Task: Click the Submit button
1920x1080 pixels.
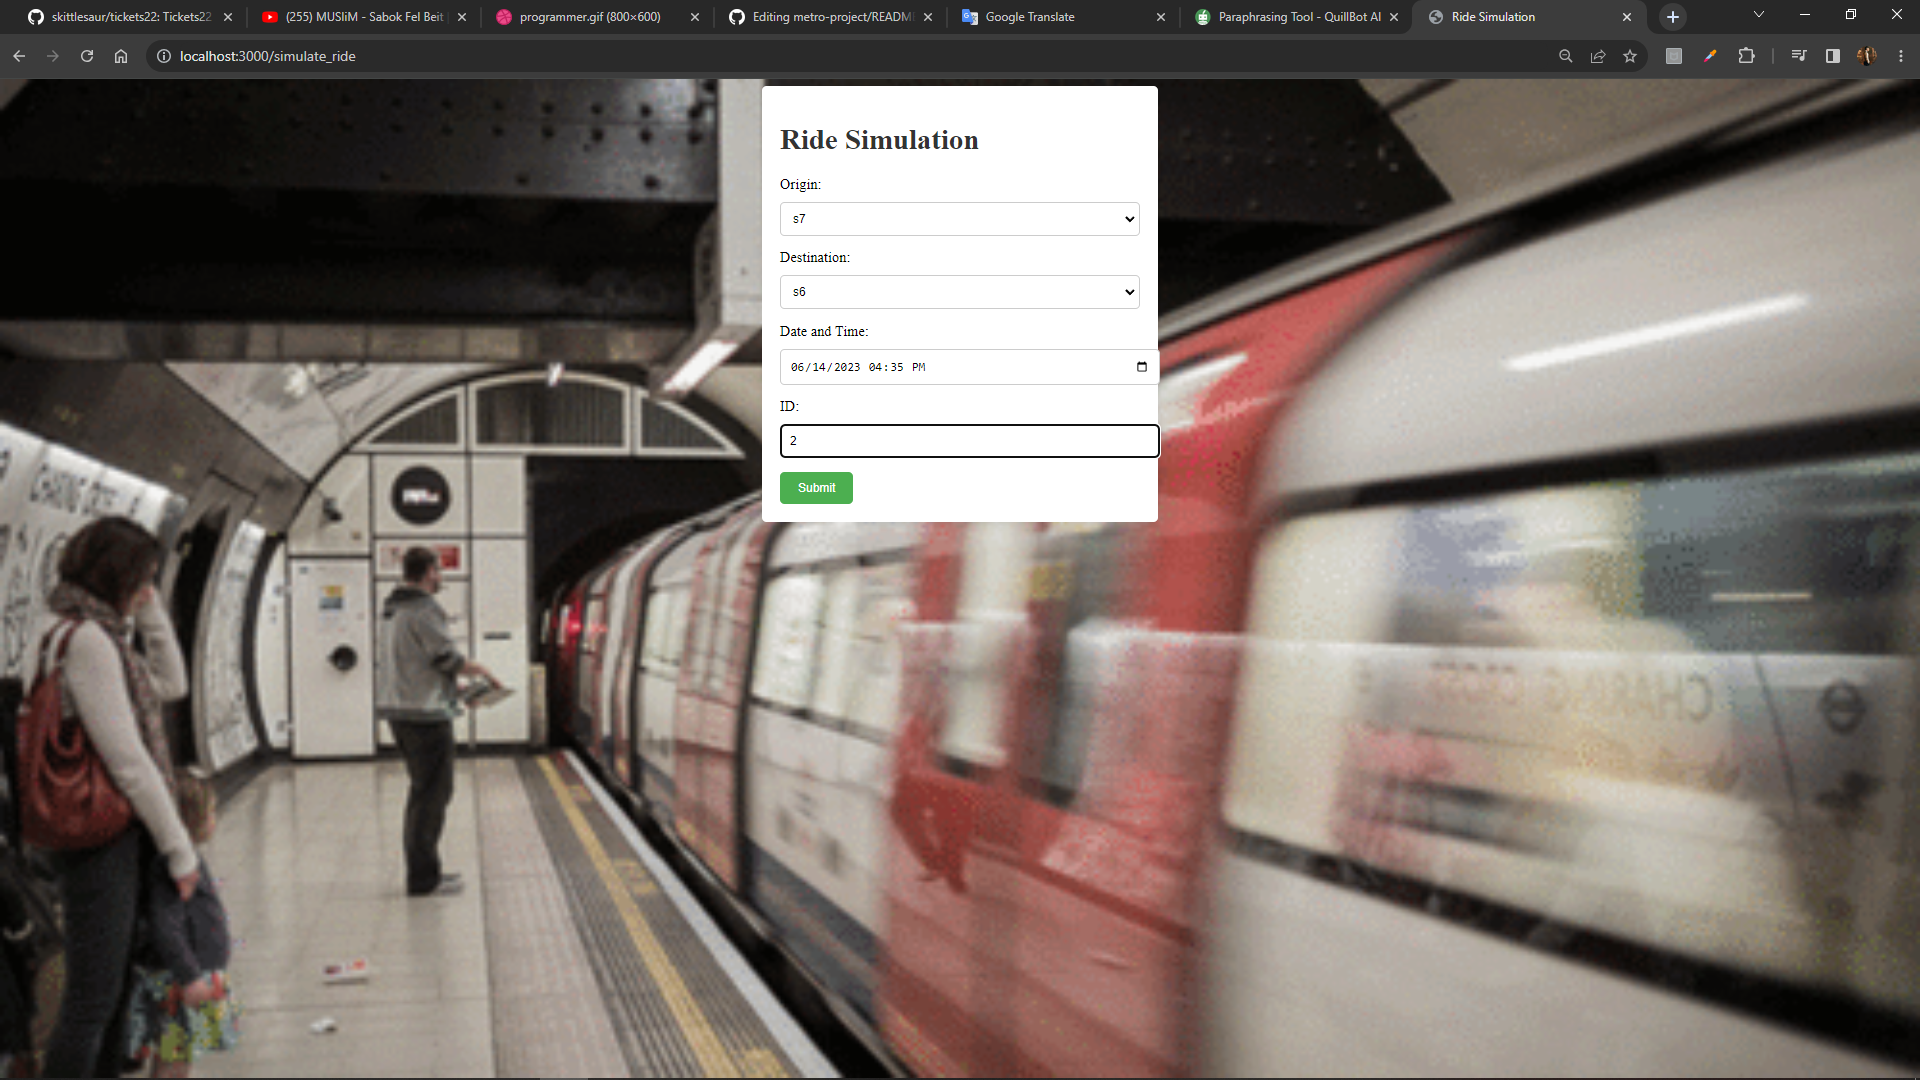Action: tap(816, 488)
